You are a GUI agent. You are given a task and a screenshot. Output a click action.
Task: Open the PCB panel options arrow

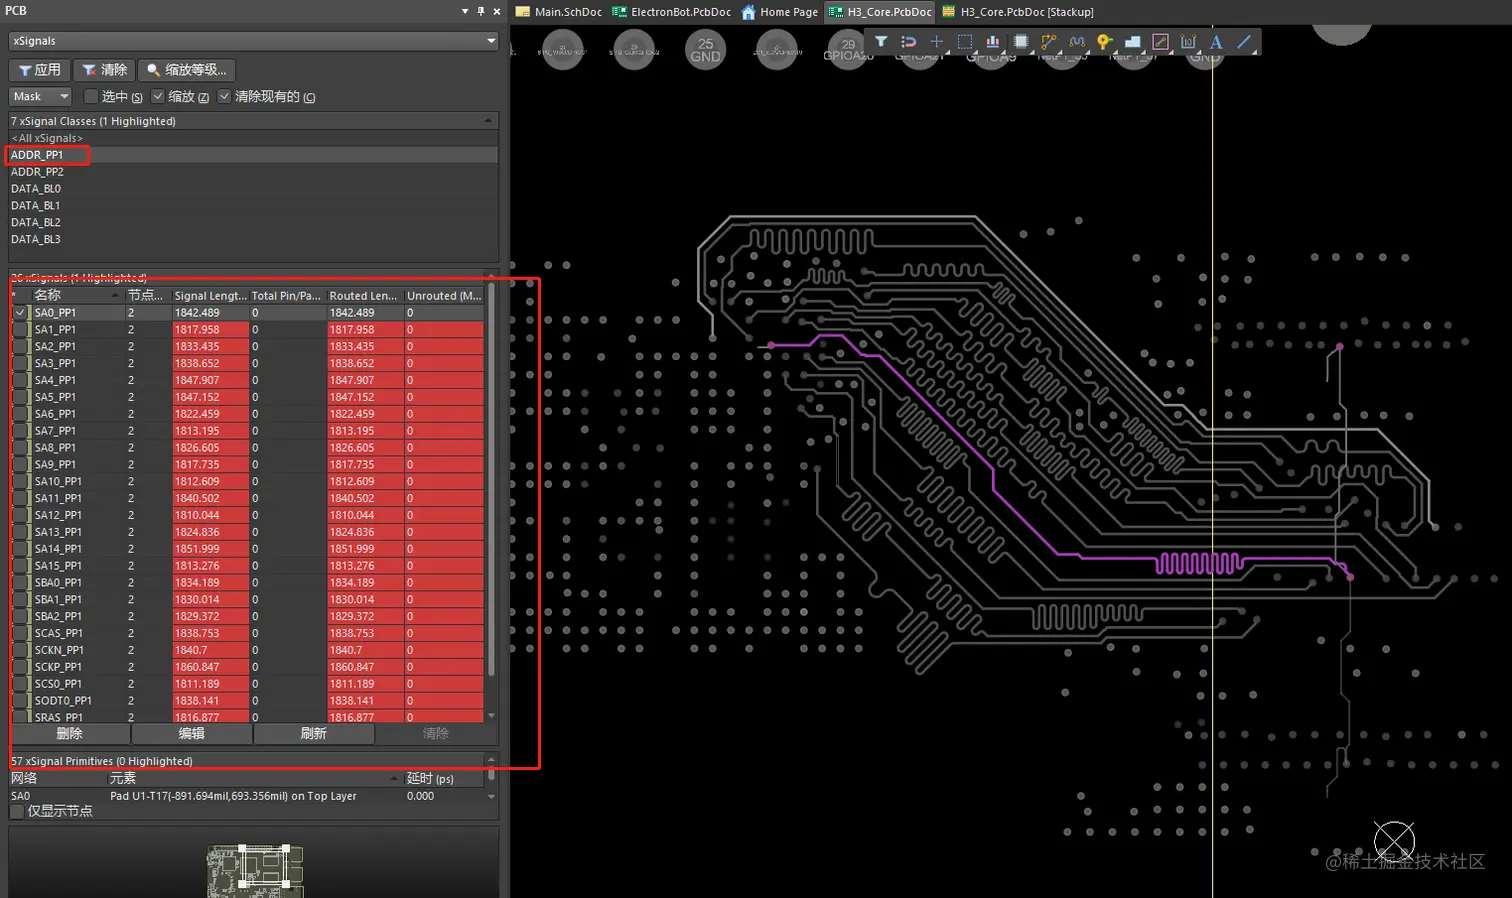pos(465,11)
